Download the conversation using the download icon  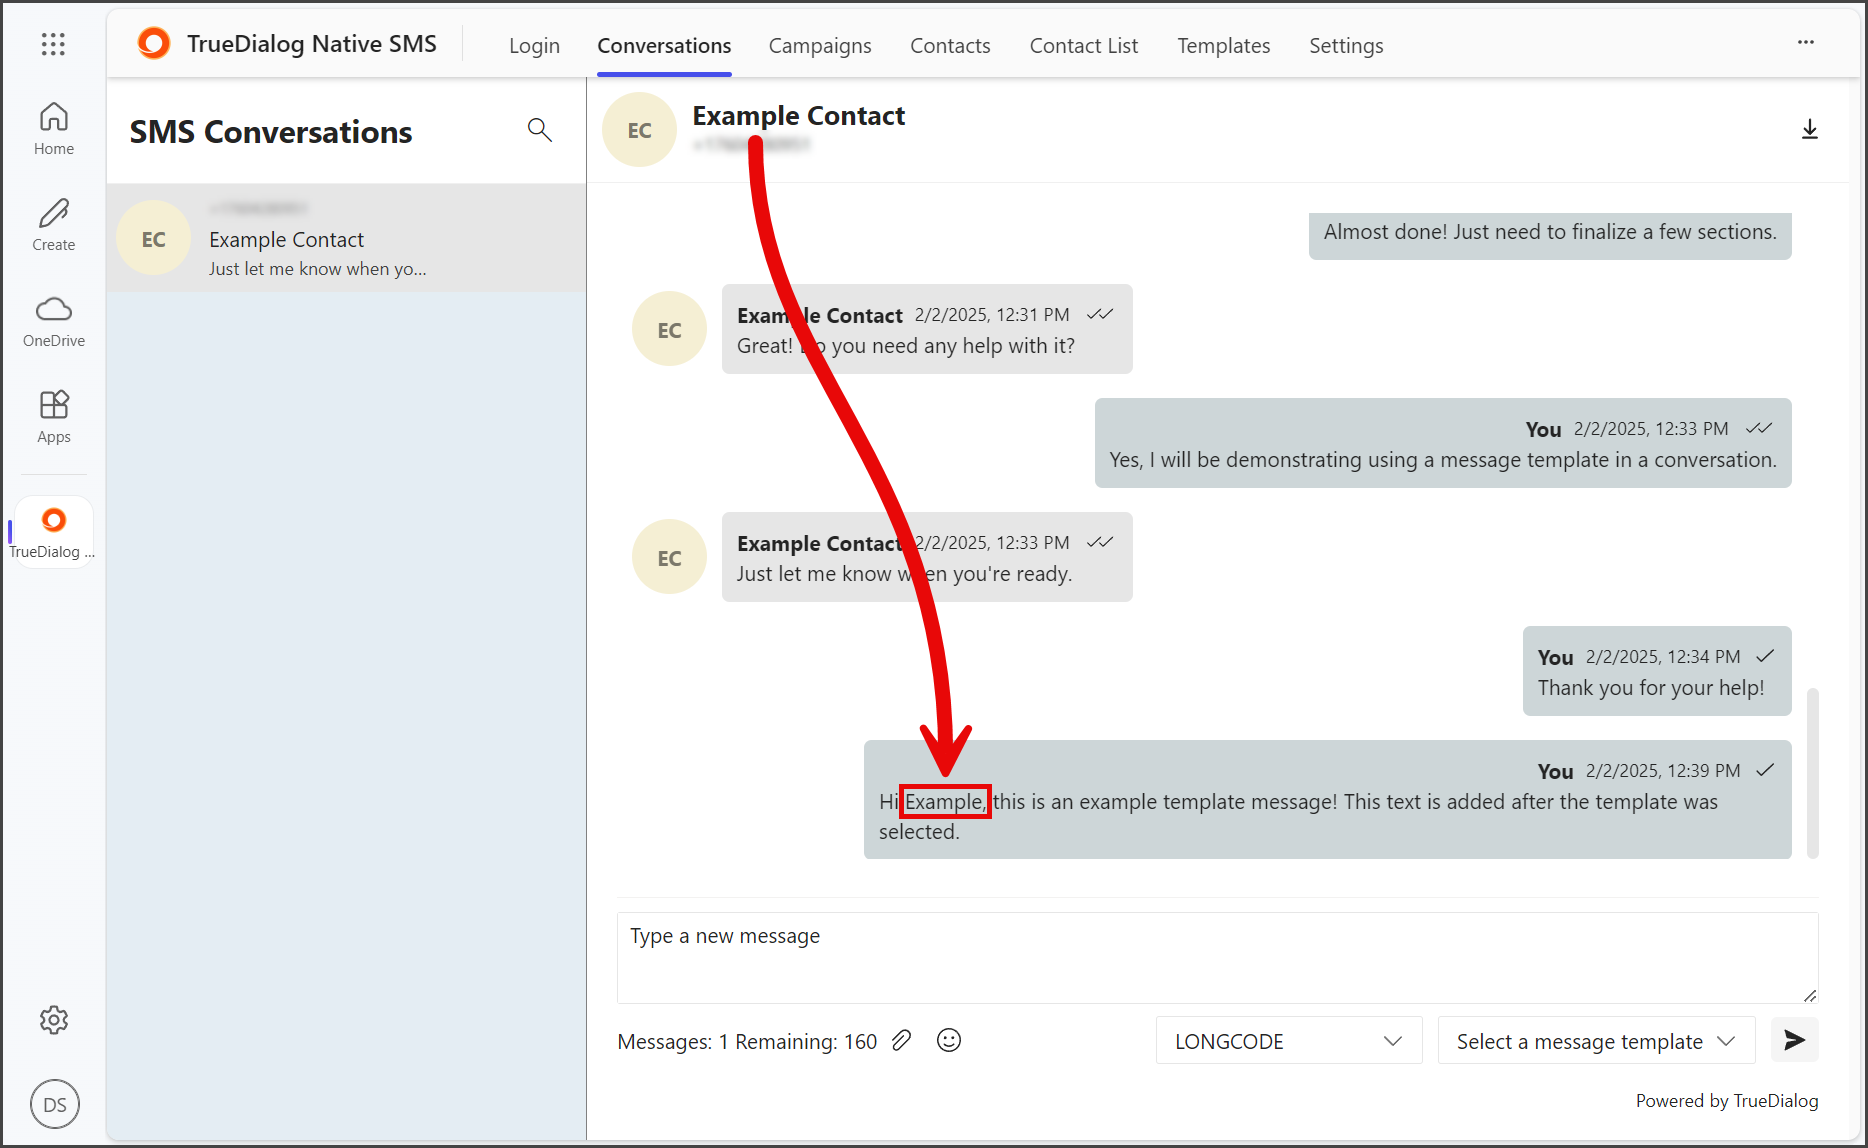coord(1809,129)
